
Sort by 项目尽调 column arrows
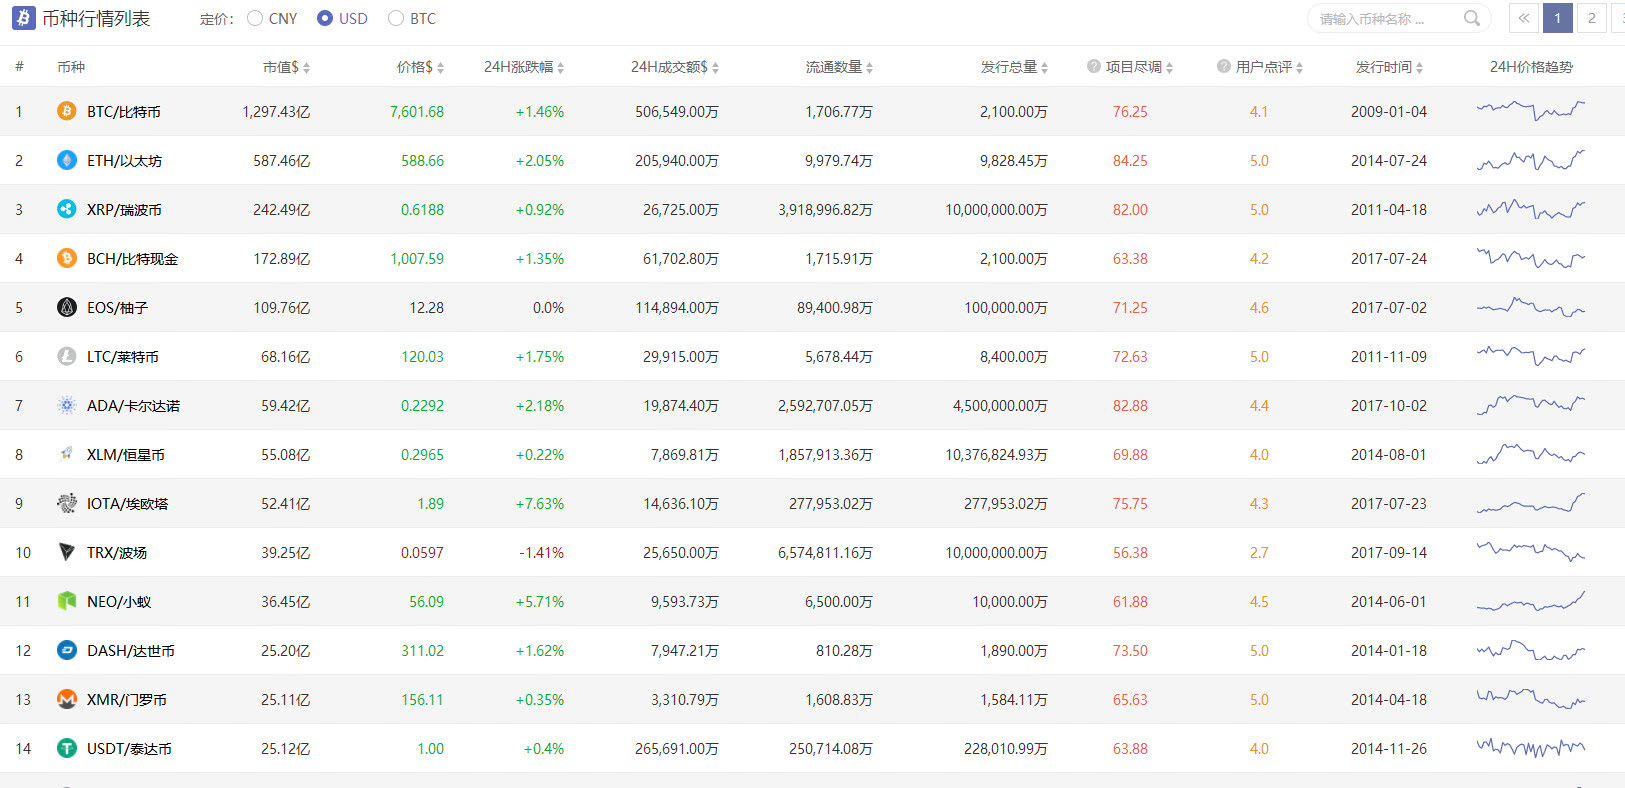click(x=1169, y=67)
